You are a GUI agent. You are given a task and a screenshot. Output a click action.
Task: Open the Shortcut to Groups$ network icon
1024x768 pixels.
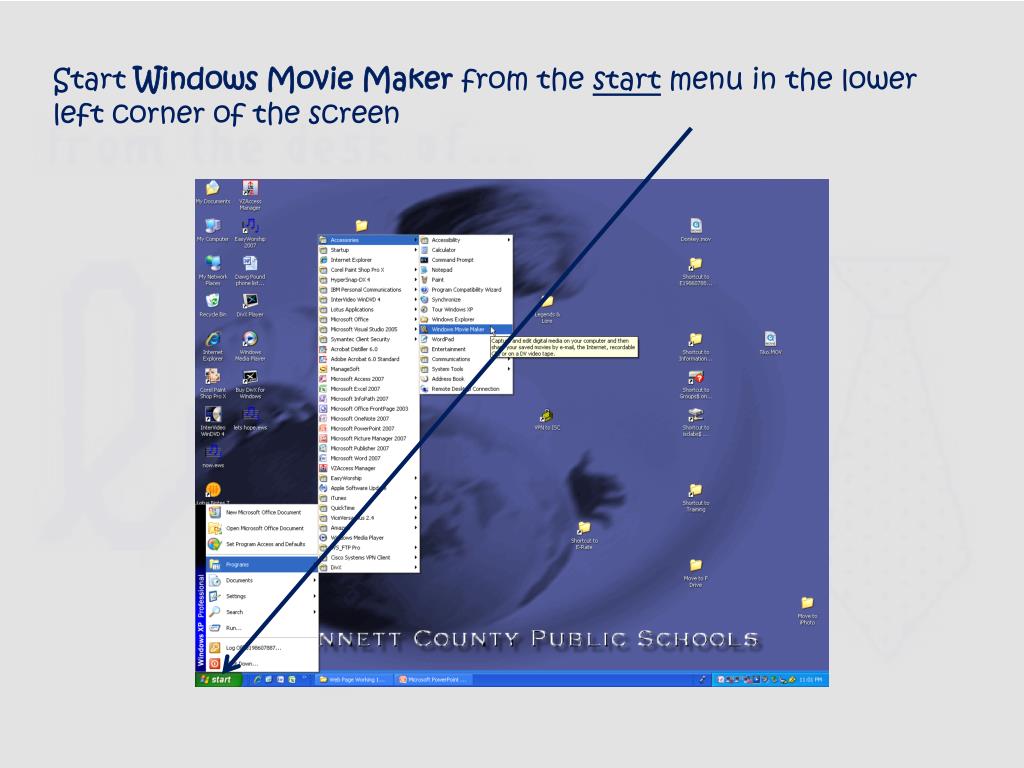click(x=696, y=385)
